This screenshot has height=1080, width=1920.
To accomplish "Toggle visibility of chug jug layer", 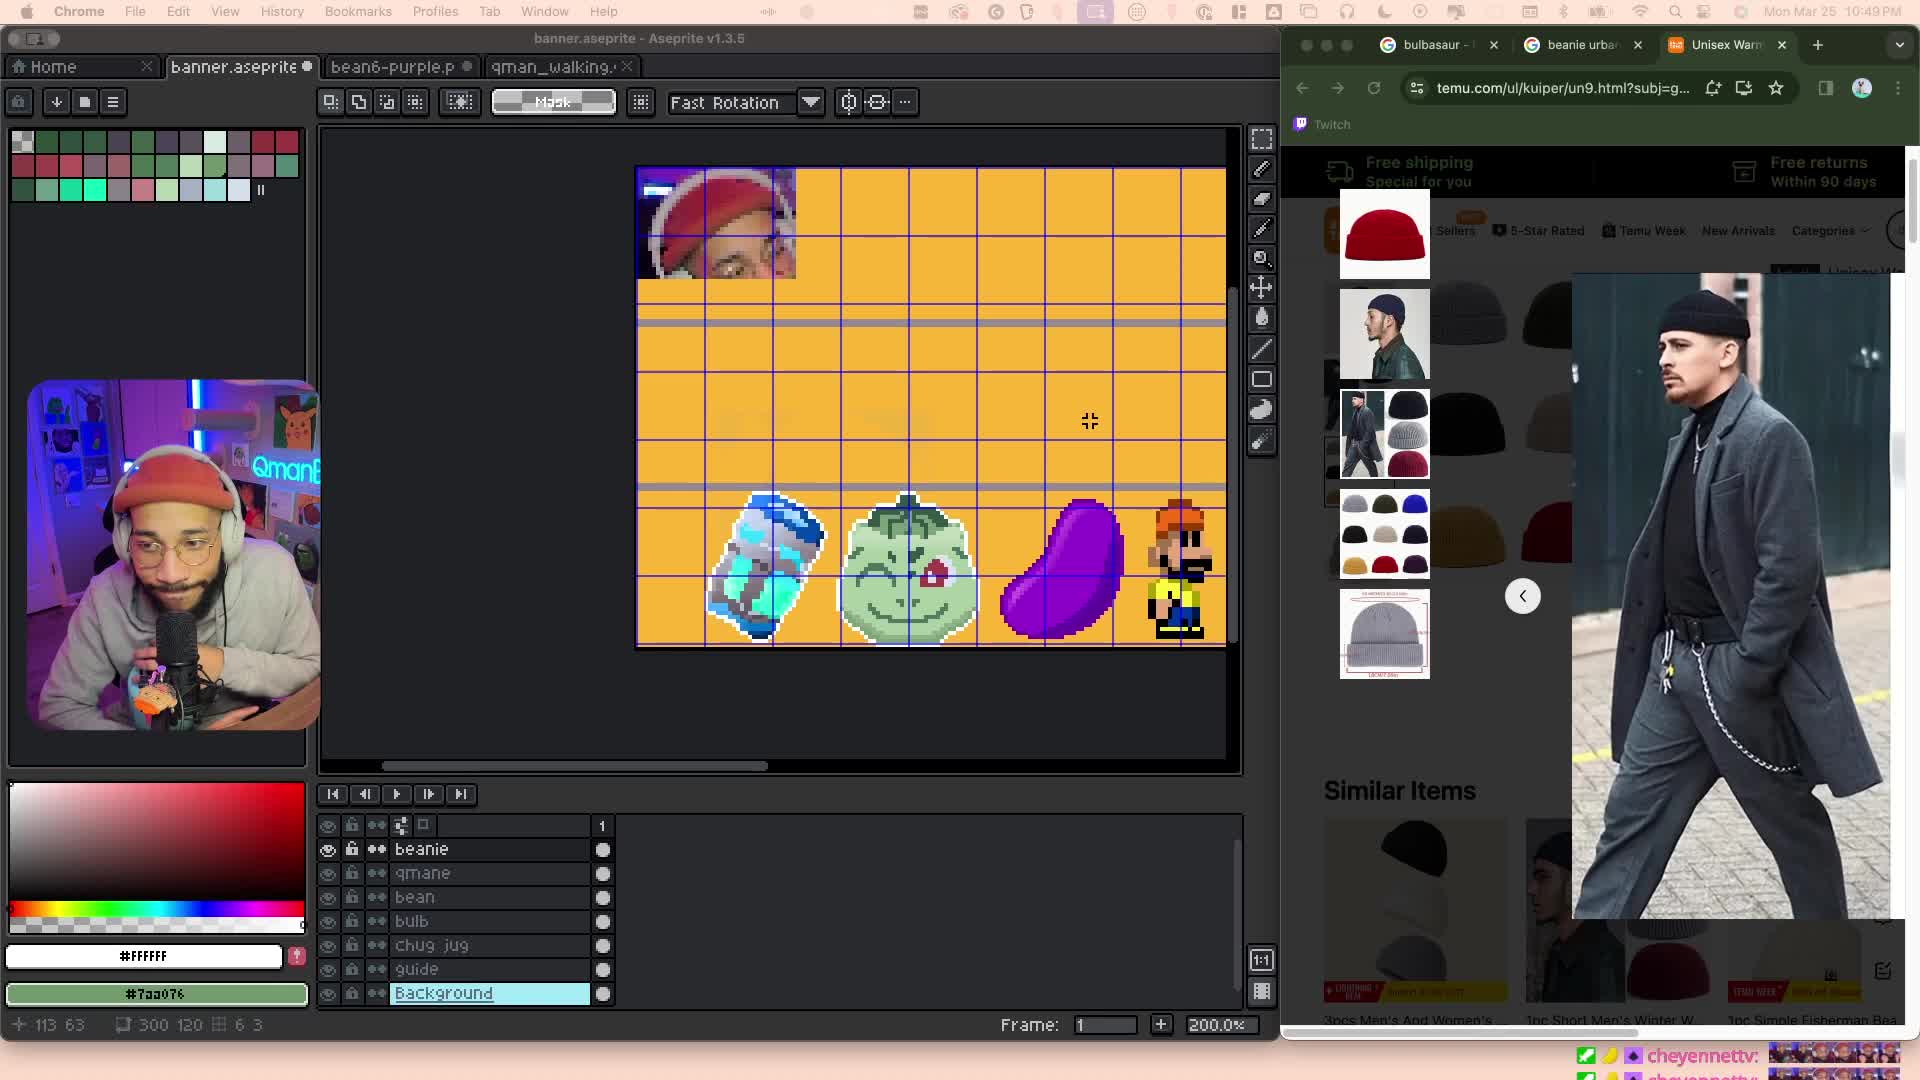I will [328, 946].
